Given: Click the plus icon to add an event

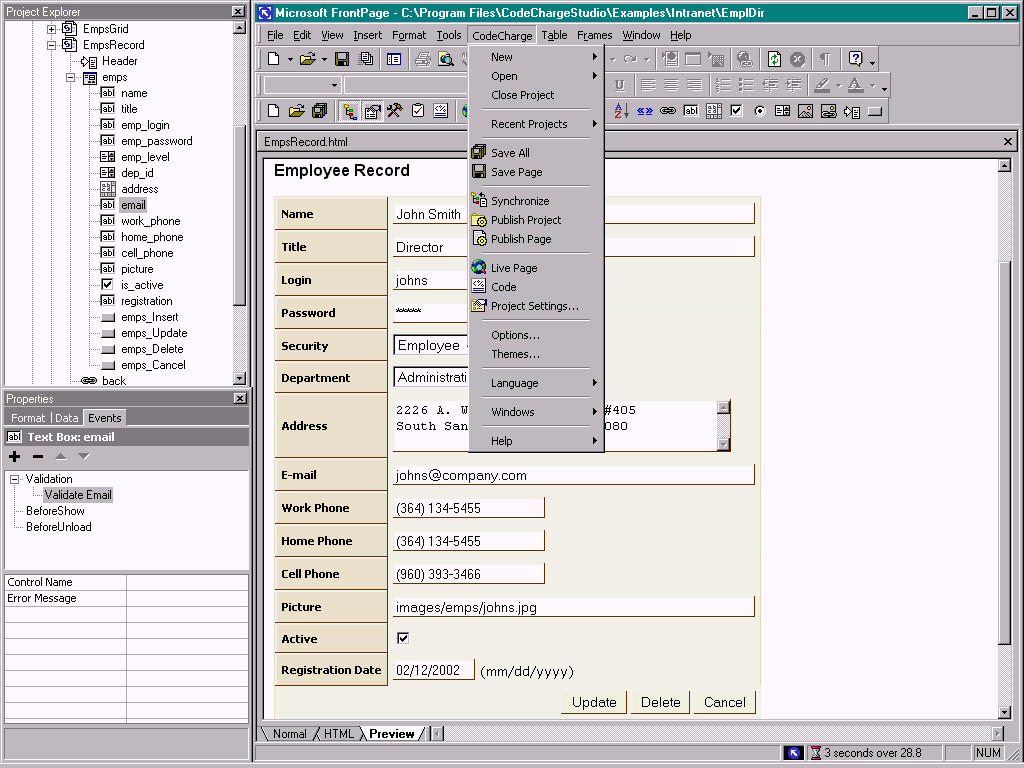Looking at the screenshot, I should pyautogui.click(x=14, y=456).
